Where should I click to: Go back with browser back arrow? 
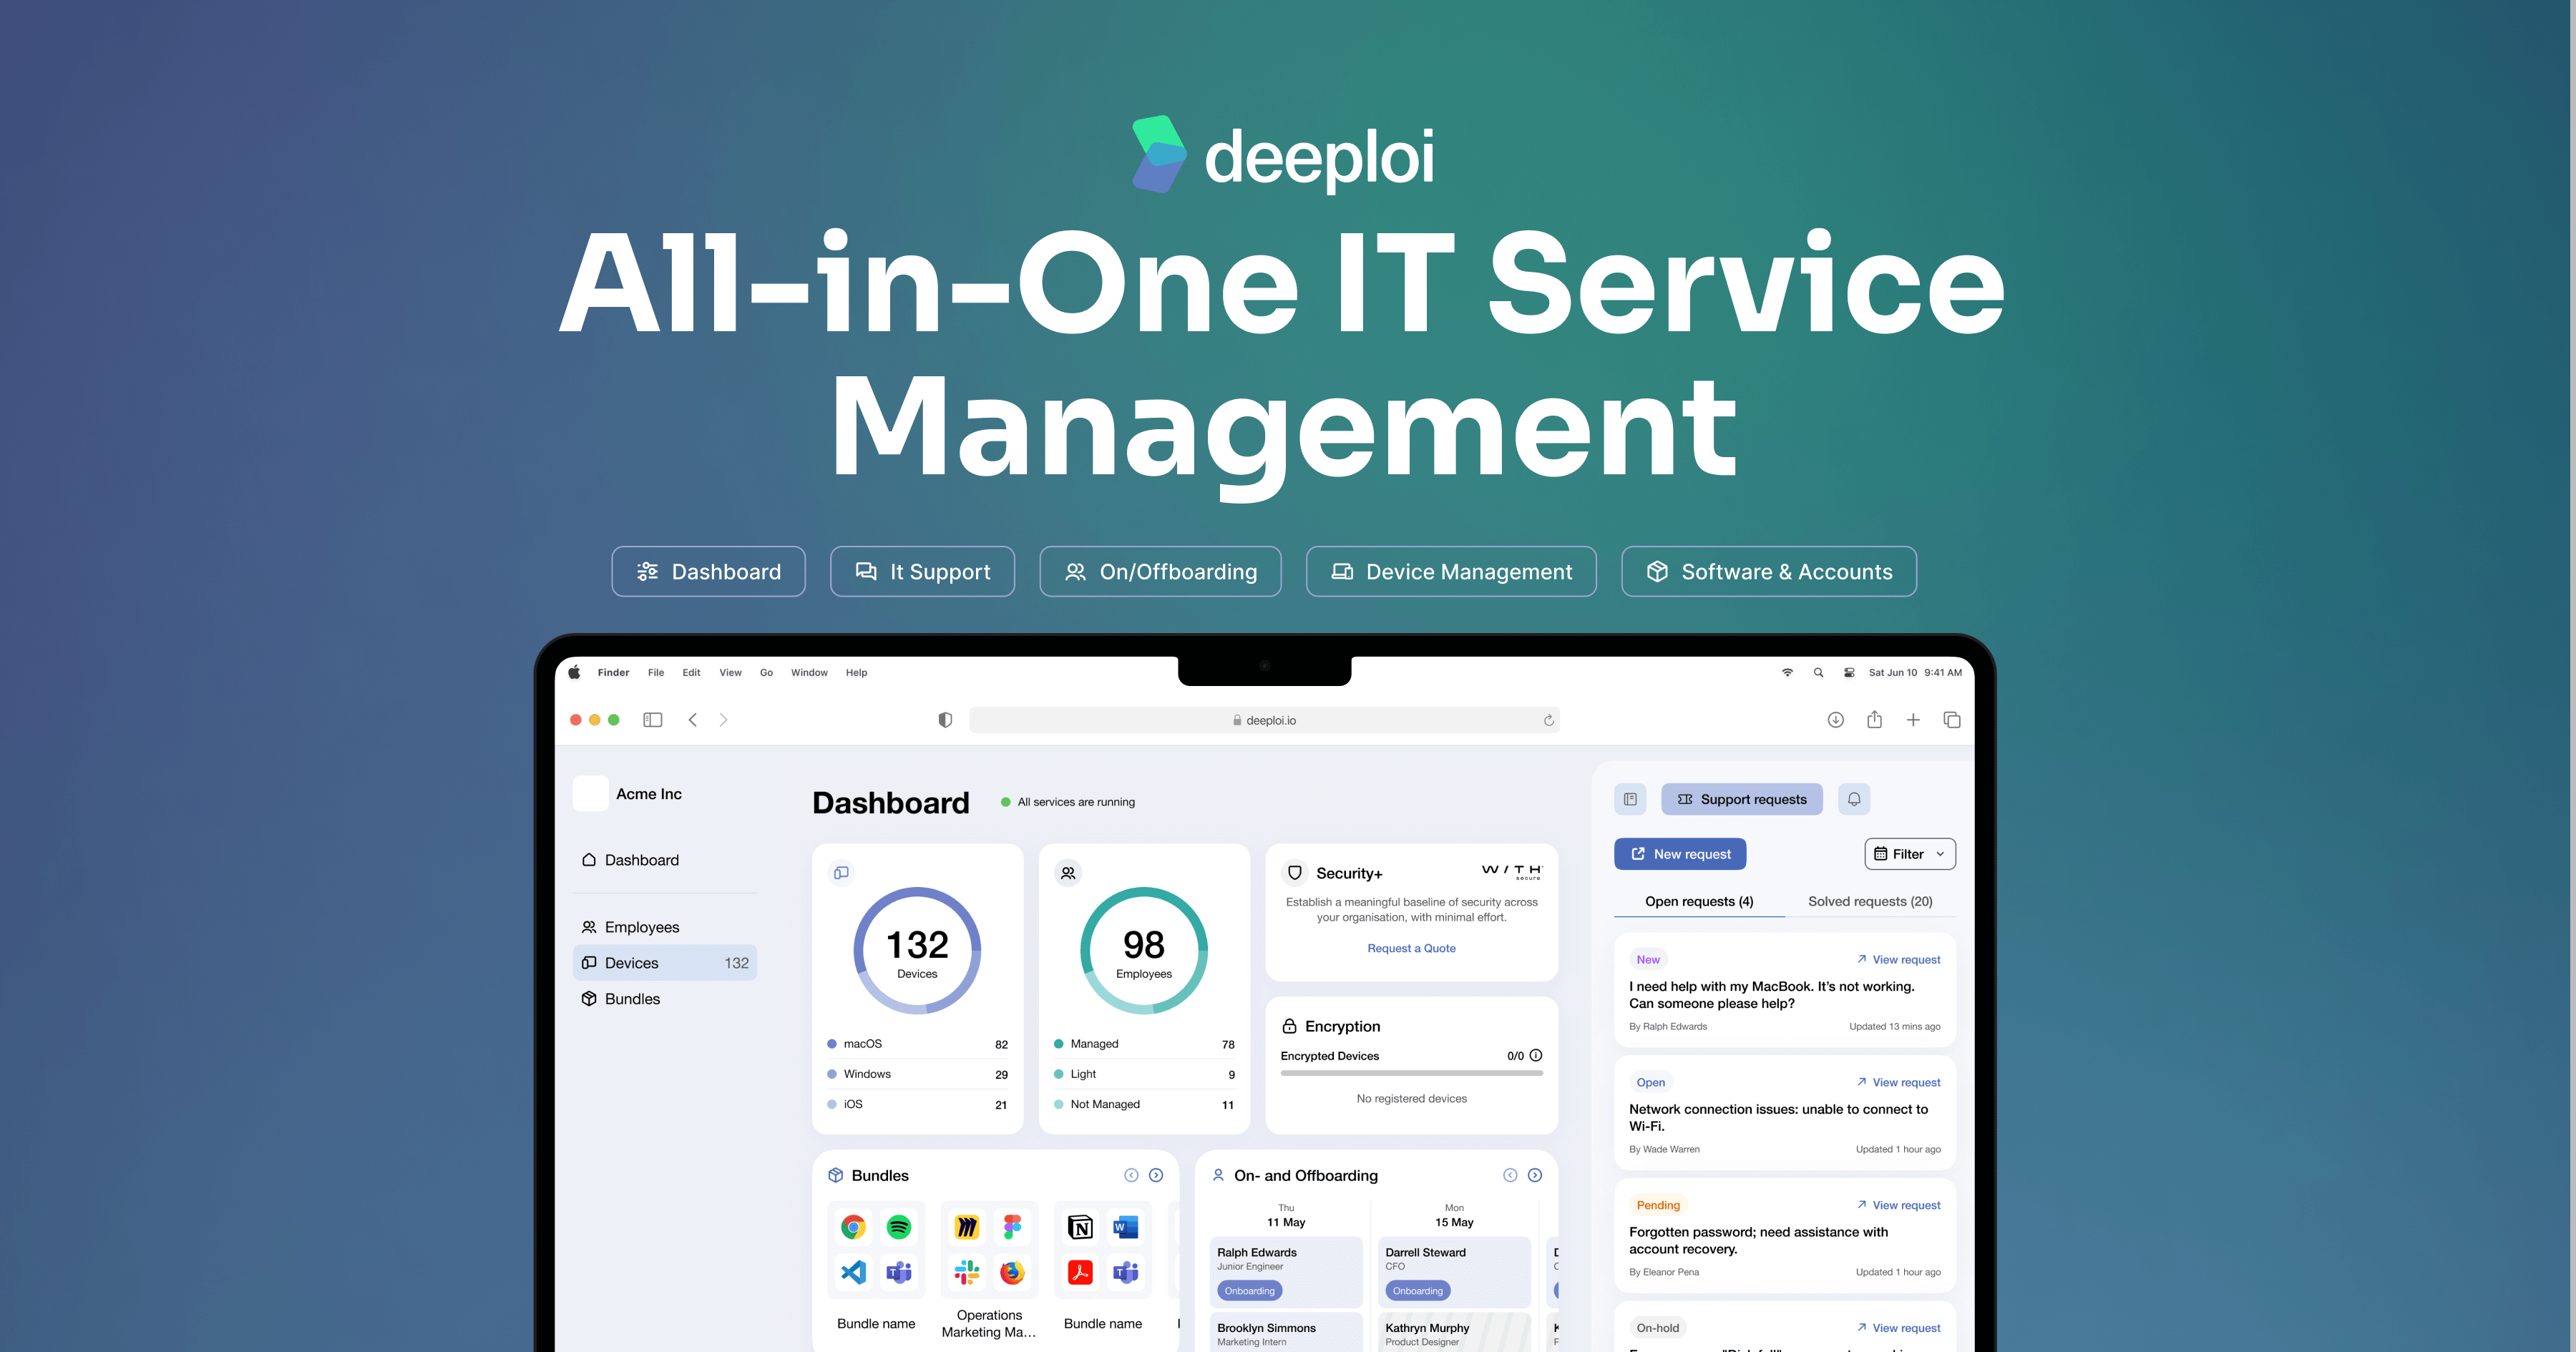(692, 720)
